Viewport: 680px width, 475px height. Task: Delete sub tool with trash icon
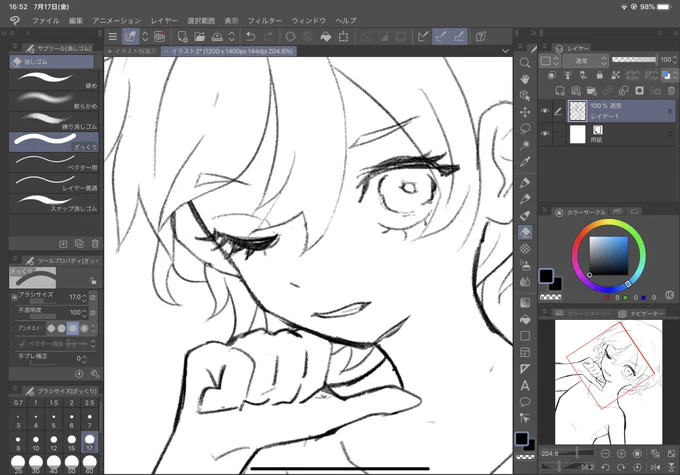[95, 244]
